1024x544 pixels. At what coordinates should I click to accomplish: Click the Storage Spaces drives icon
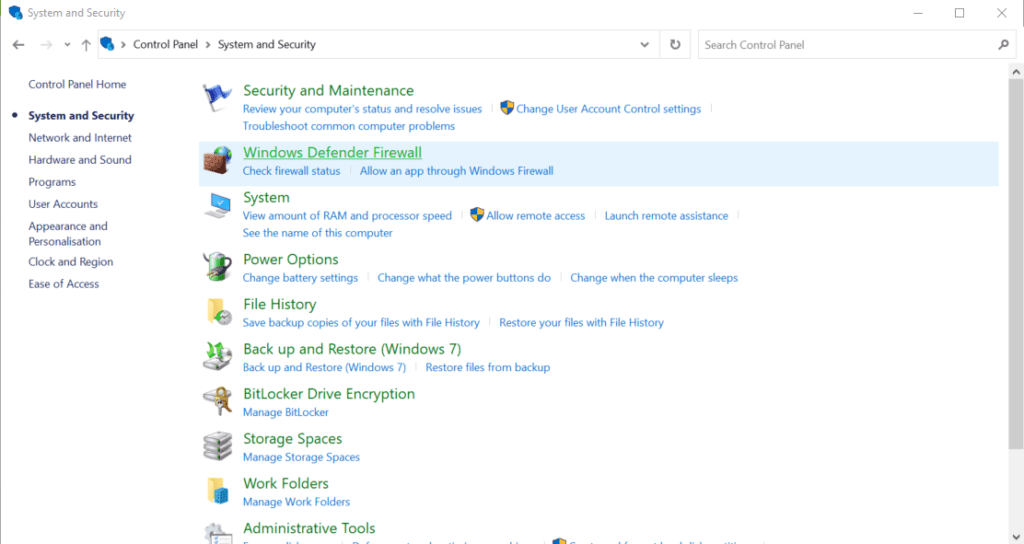[x=217, y=446]
